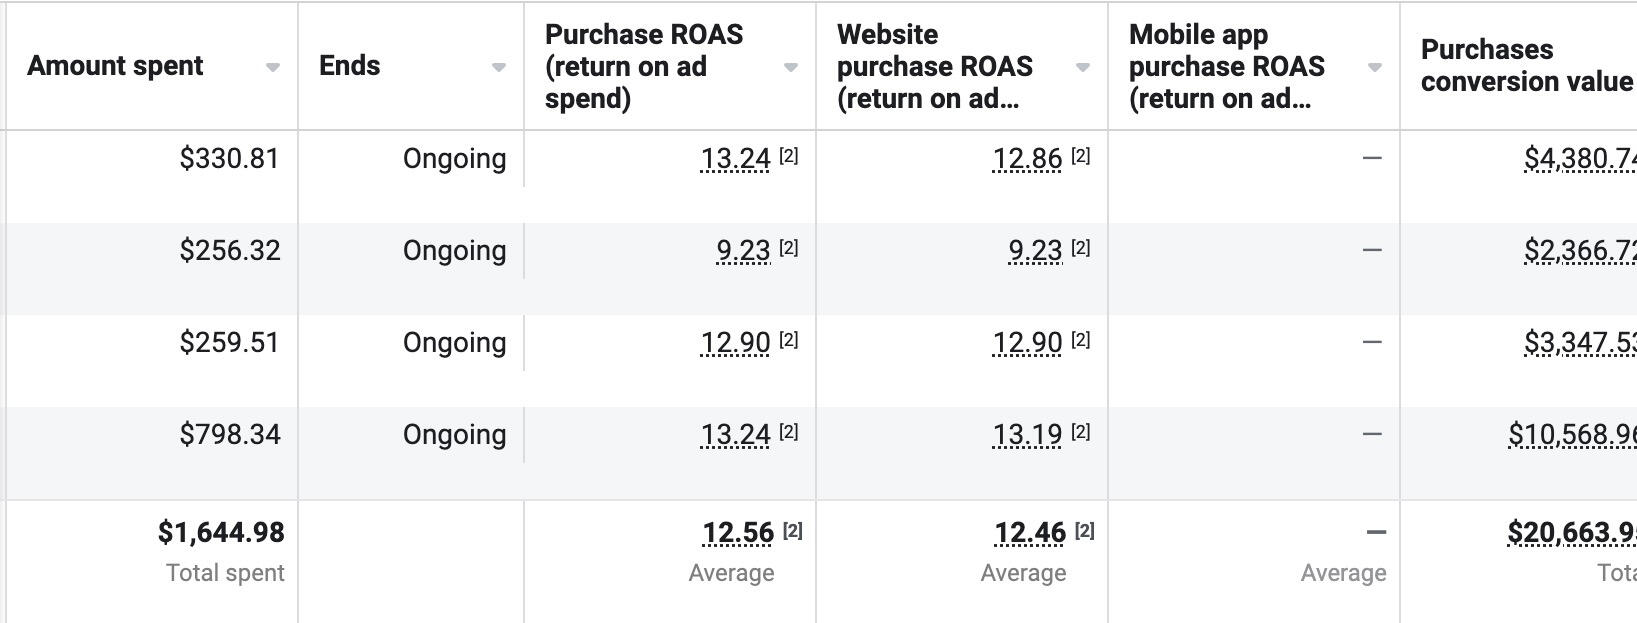This screenshot has height=623, width=1637.
Task: Click the 12.56 average Purchase ROAS total
Action: 738,533
